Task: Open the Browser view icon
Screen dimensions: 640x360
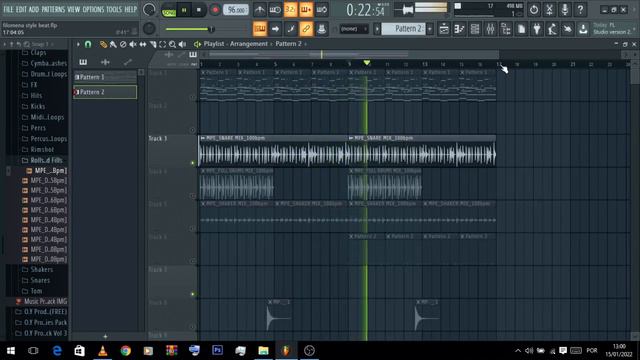Action: (x=506, y=29)
